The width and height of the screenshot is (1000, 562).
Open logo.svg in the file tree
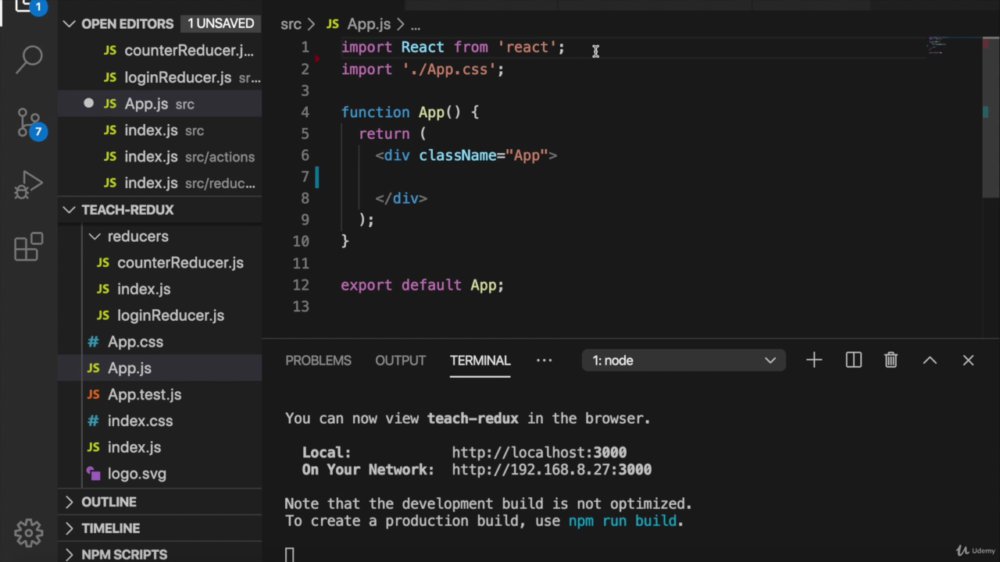tap(160, 474)
